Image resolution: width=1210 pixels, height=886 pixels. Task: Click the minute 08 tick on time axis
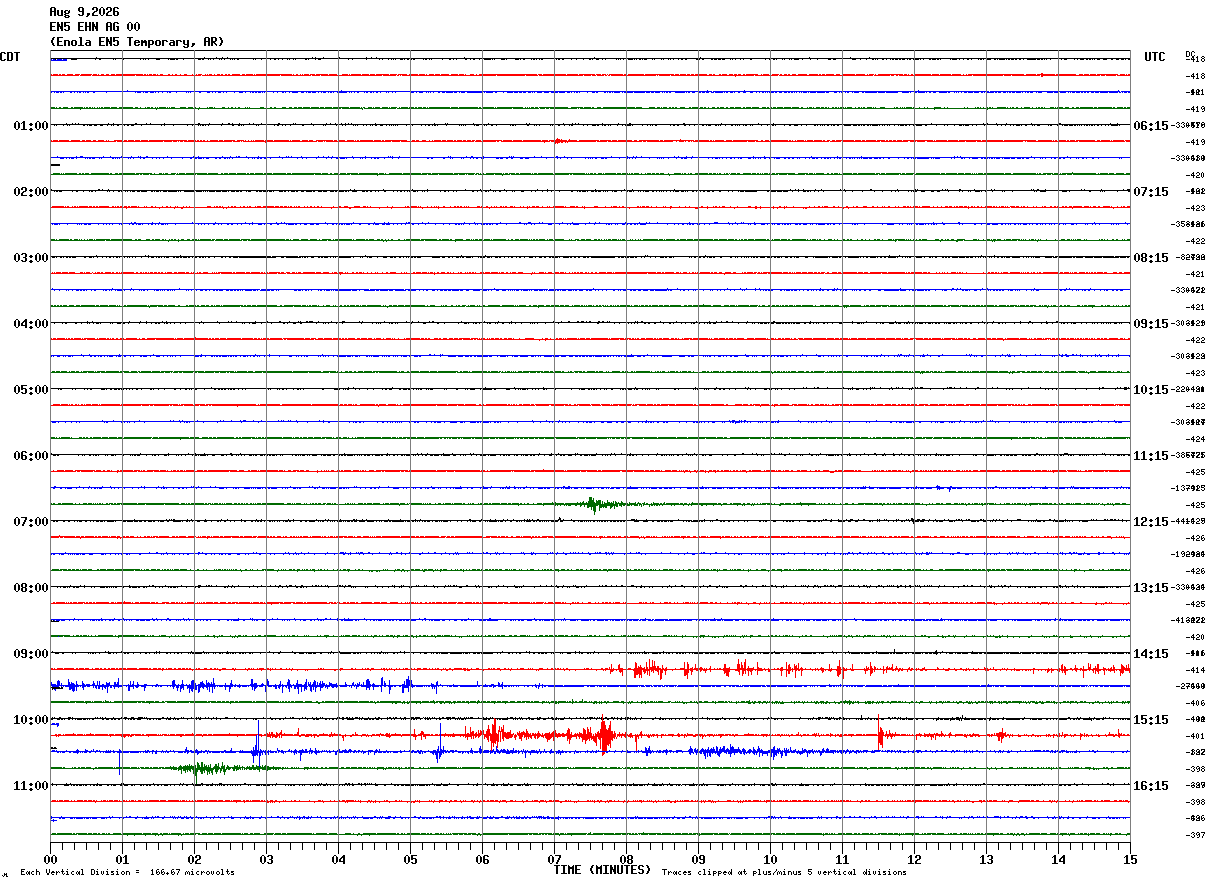pyautogui.click(x=627, y=858)
